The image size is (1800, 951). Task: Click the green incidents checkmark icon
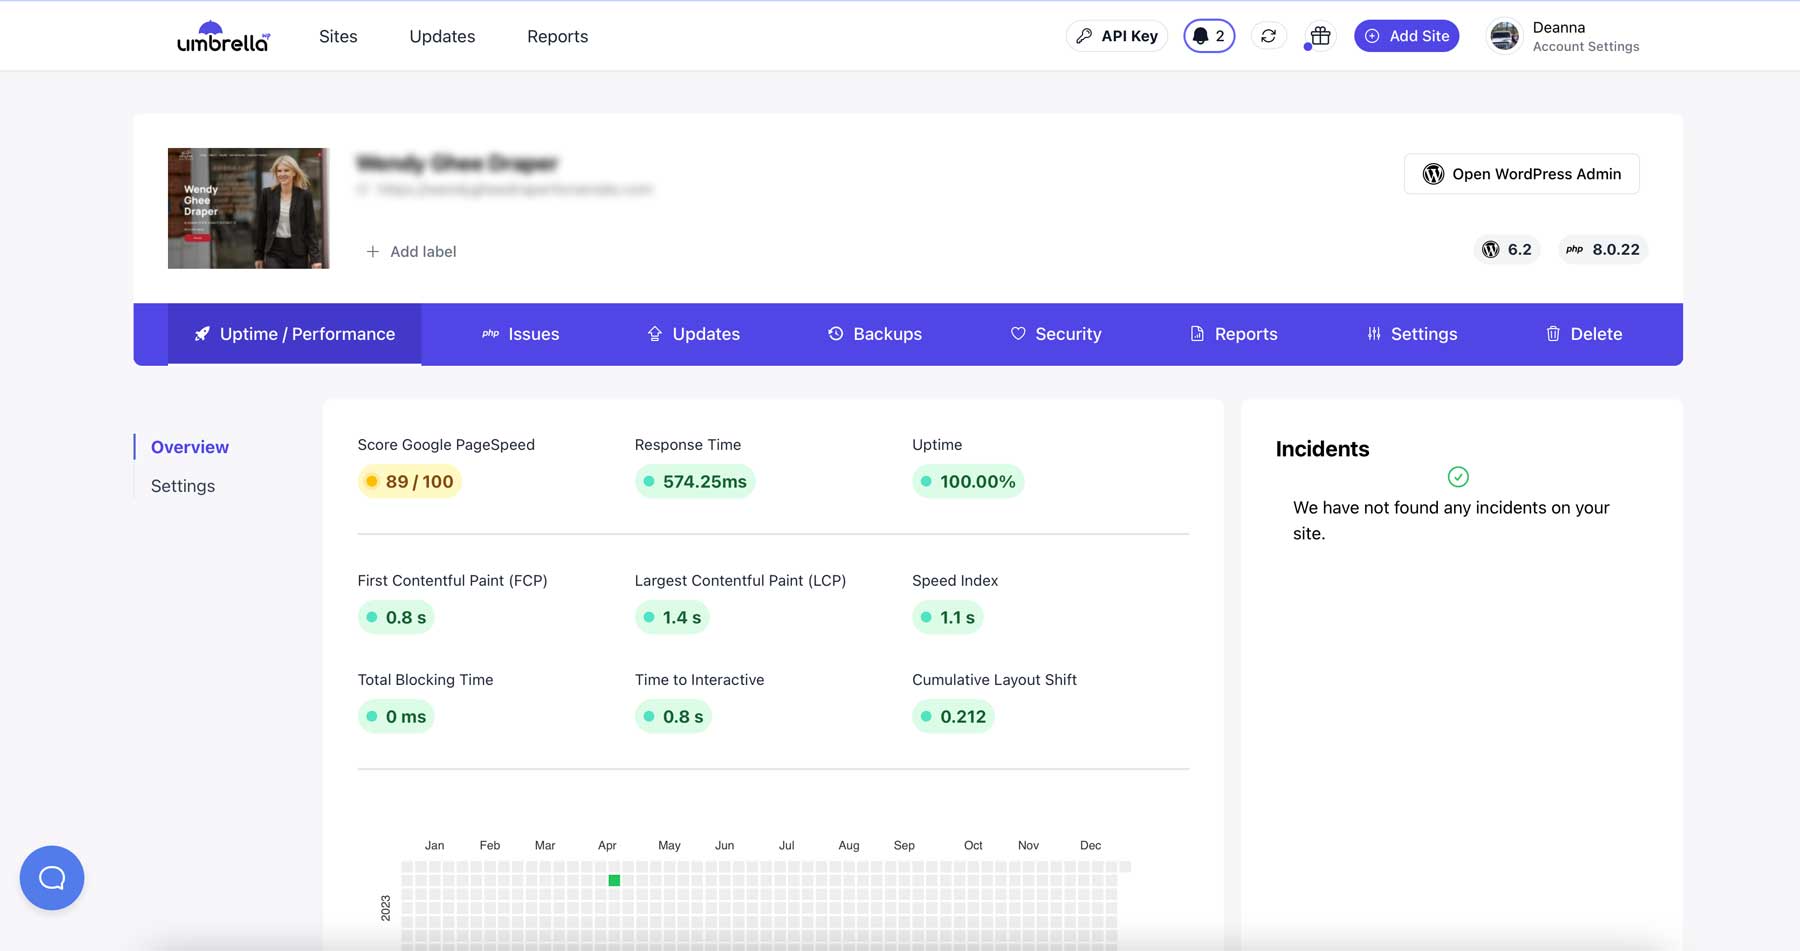click(x=1457, y=477)
